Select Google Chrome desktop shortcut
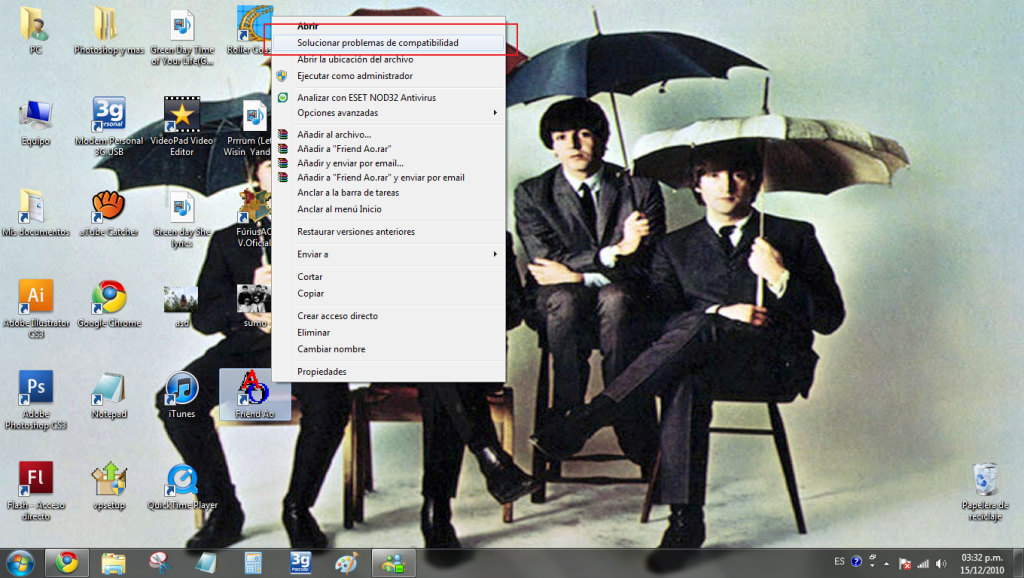The height and width of the screenshot is (578, 1024). pyautogui.click(x=108, y=304)
